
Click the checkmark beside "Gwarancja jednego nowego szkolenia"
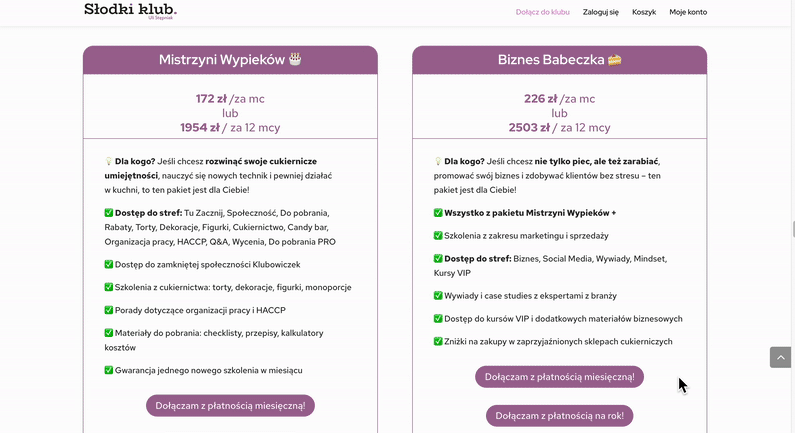pos(109,370)
